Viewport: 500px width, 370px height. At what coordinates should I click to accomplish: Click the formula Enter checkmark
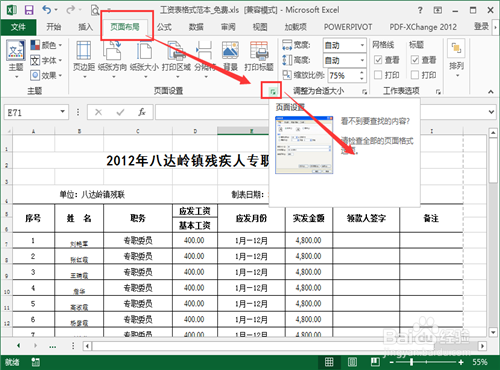point(120,112)
